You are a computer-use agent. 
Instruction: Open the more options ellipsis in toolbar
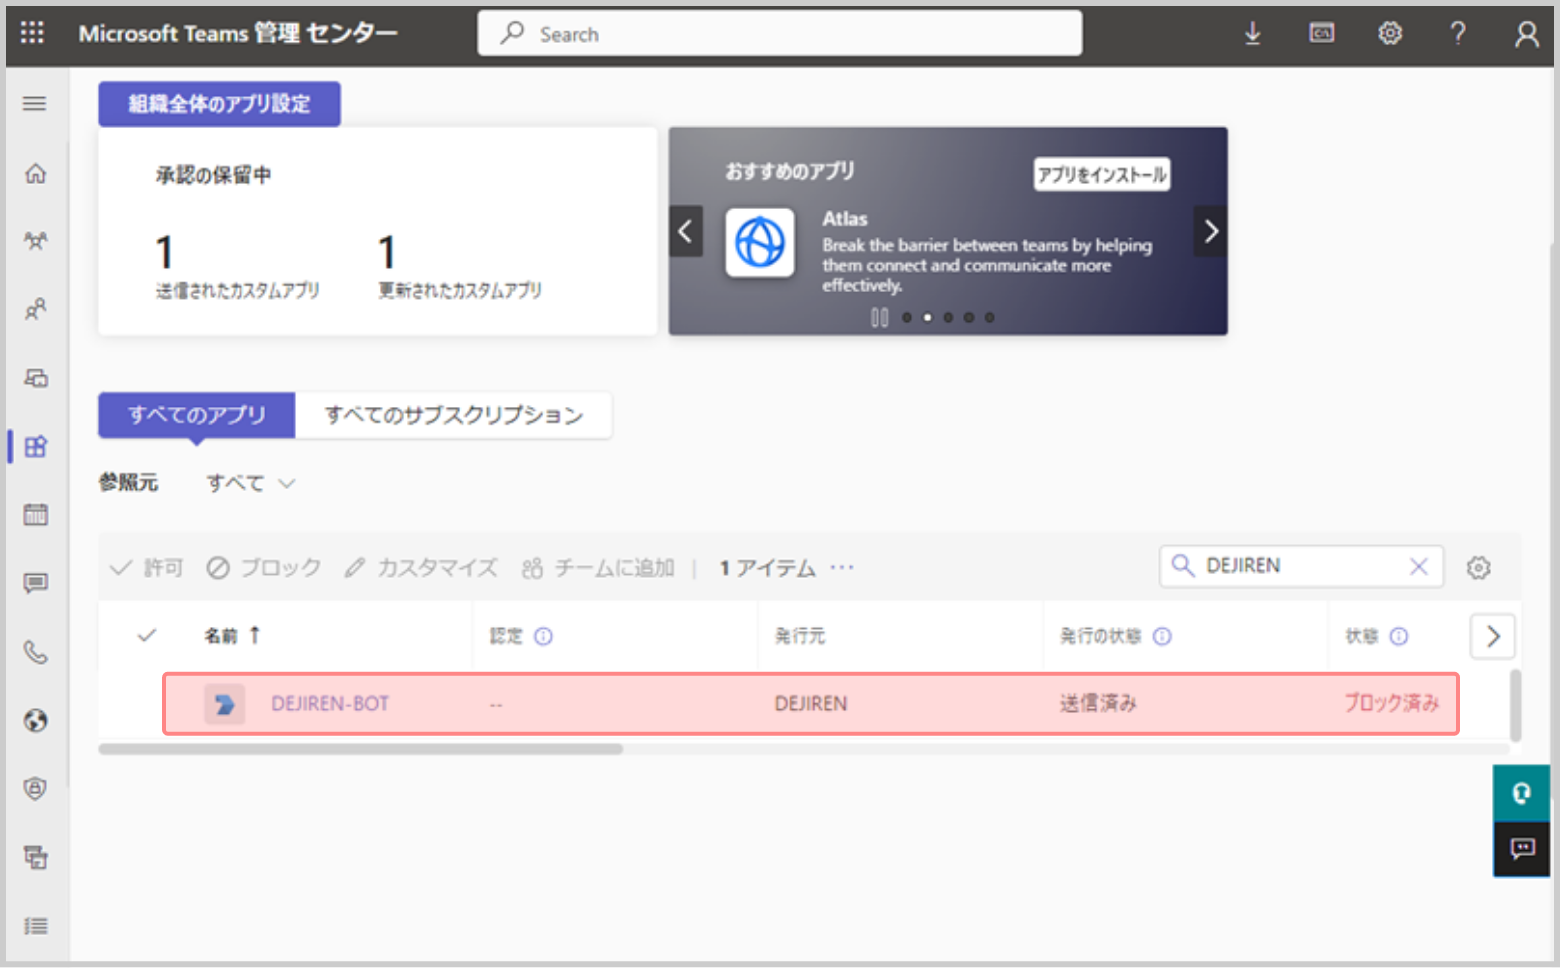(x=842, y=568)
